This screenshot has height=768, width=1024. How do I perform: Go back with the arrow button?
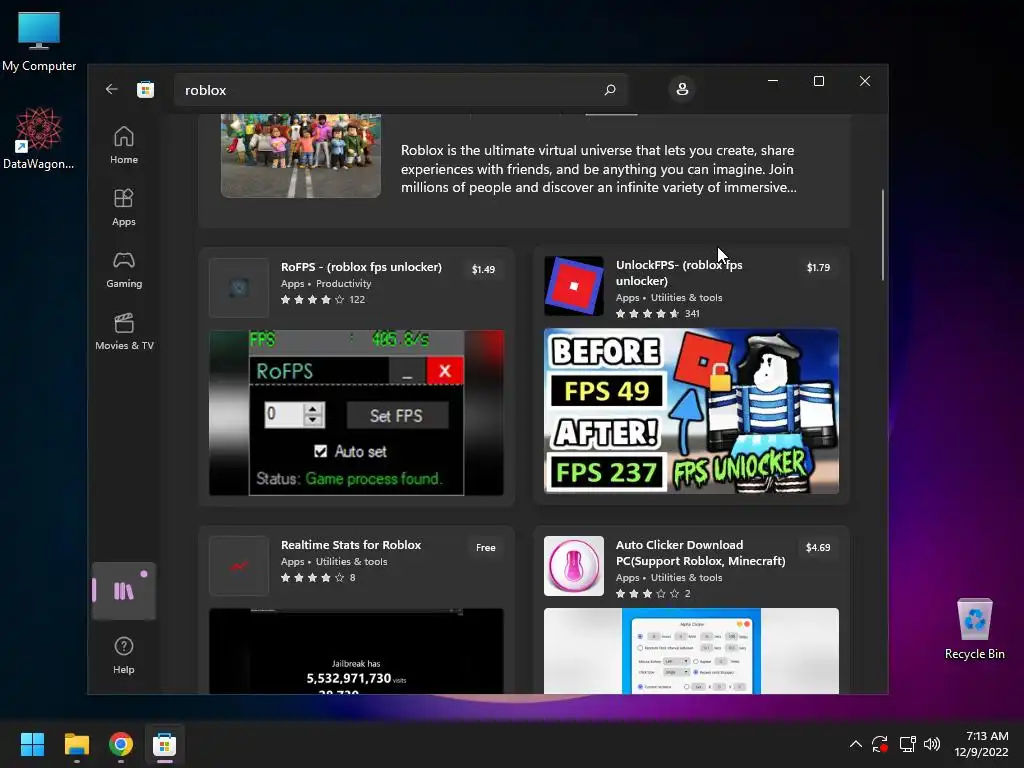pos(112,89)
